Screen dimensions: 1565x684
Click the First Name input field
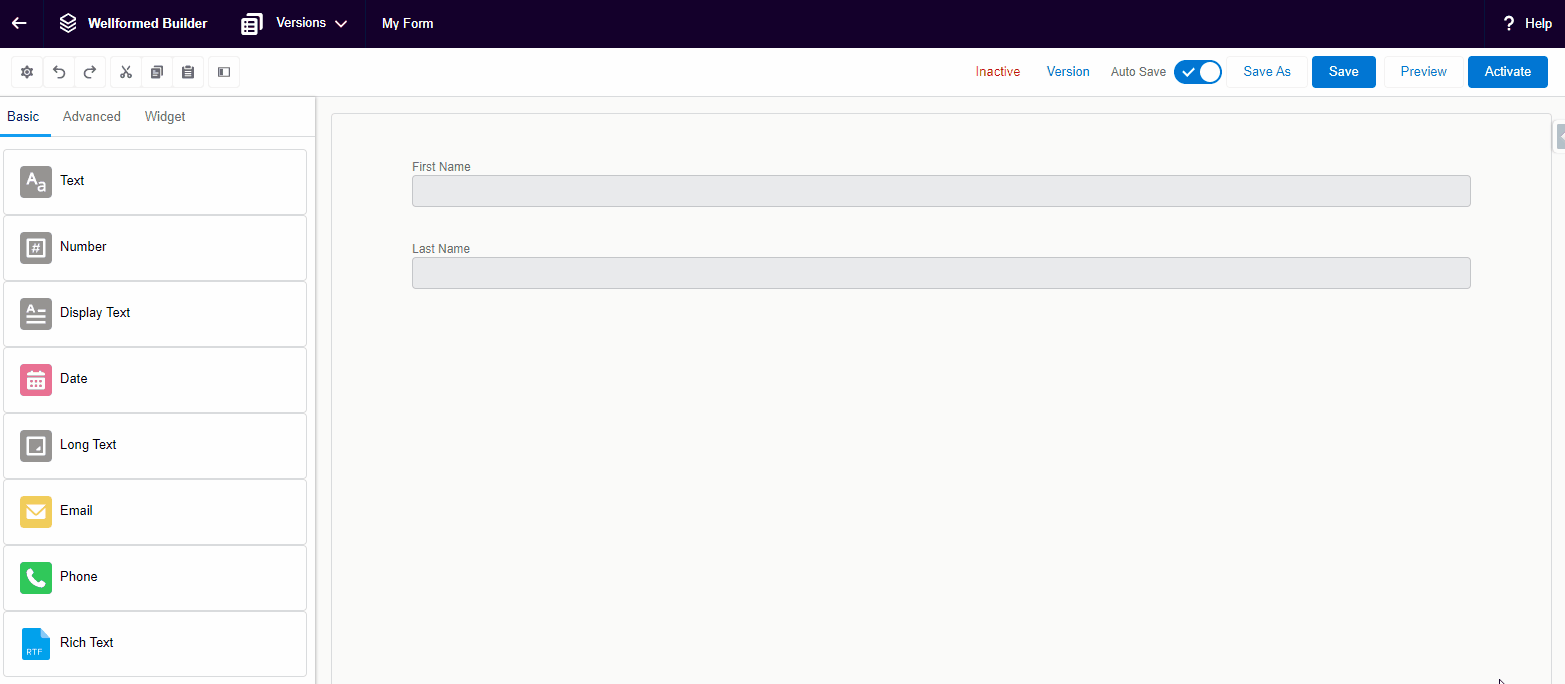pos(940,191)
